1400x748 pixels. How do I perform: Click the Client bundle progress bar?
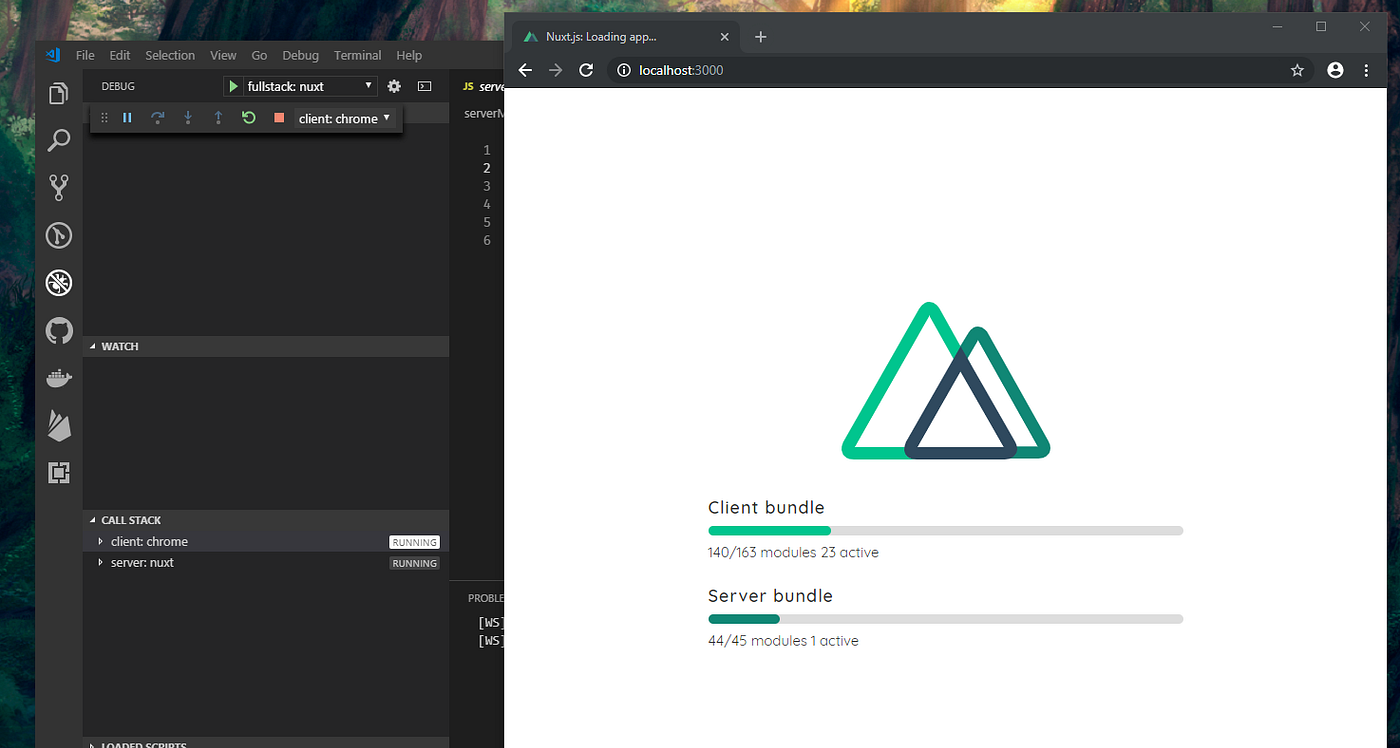(x=945, y=530)
